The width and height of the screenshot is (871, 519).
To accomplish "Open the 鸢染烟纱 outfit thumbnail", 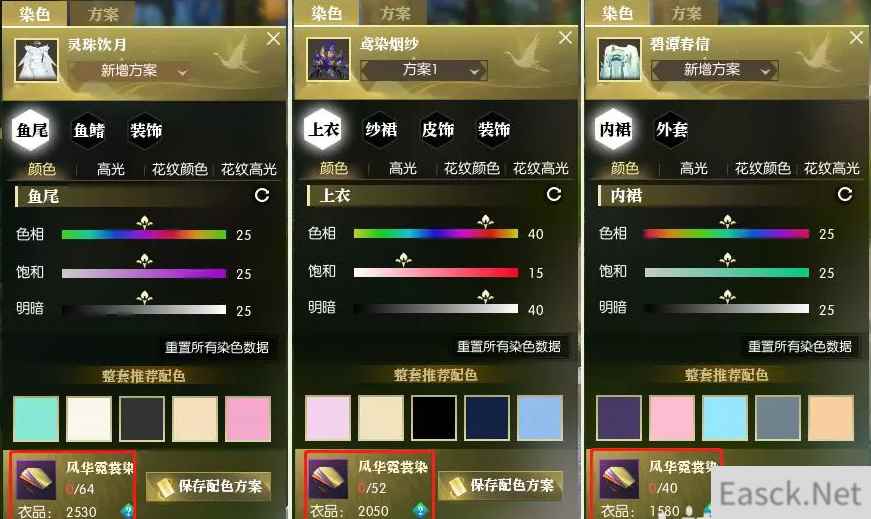I will [328, 59].
